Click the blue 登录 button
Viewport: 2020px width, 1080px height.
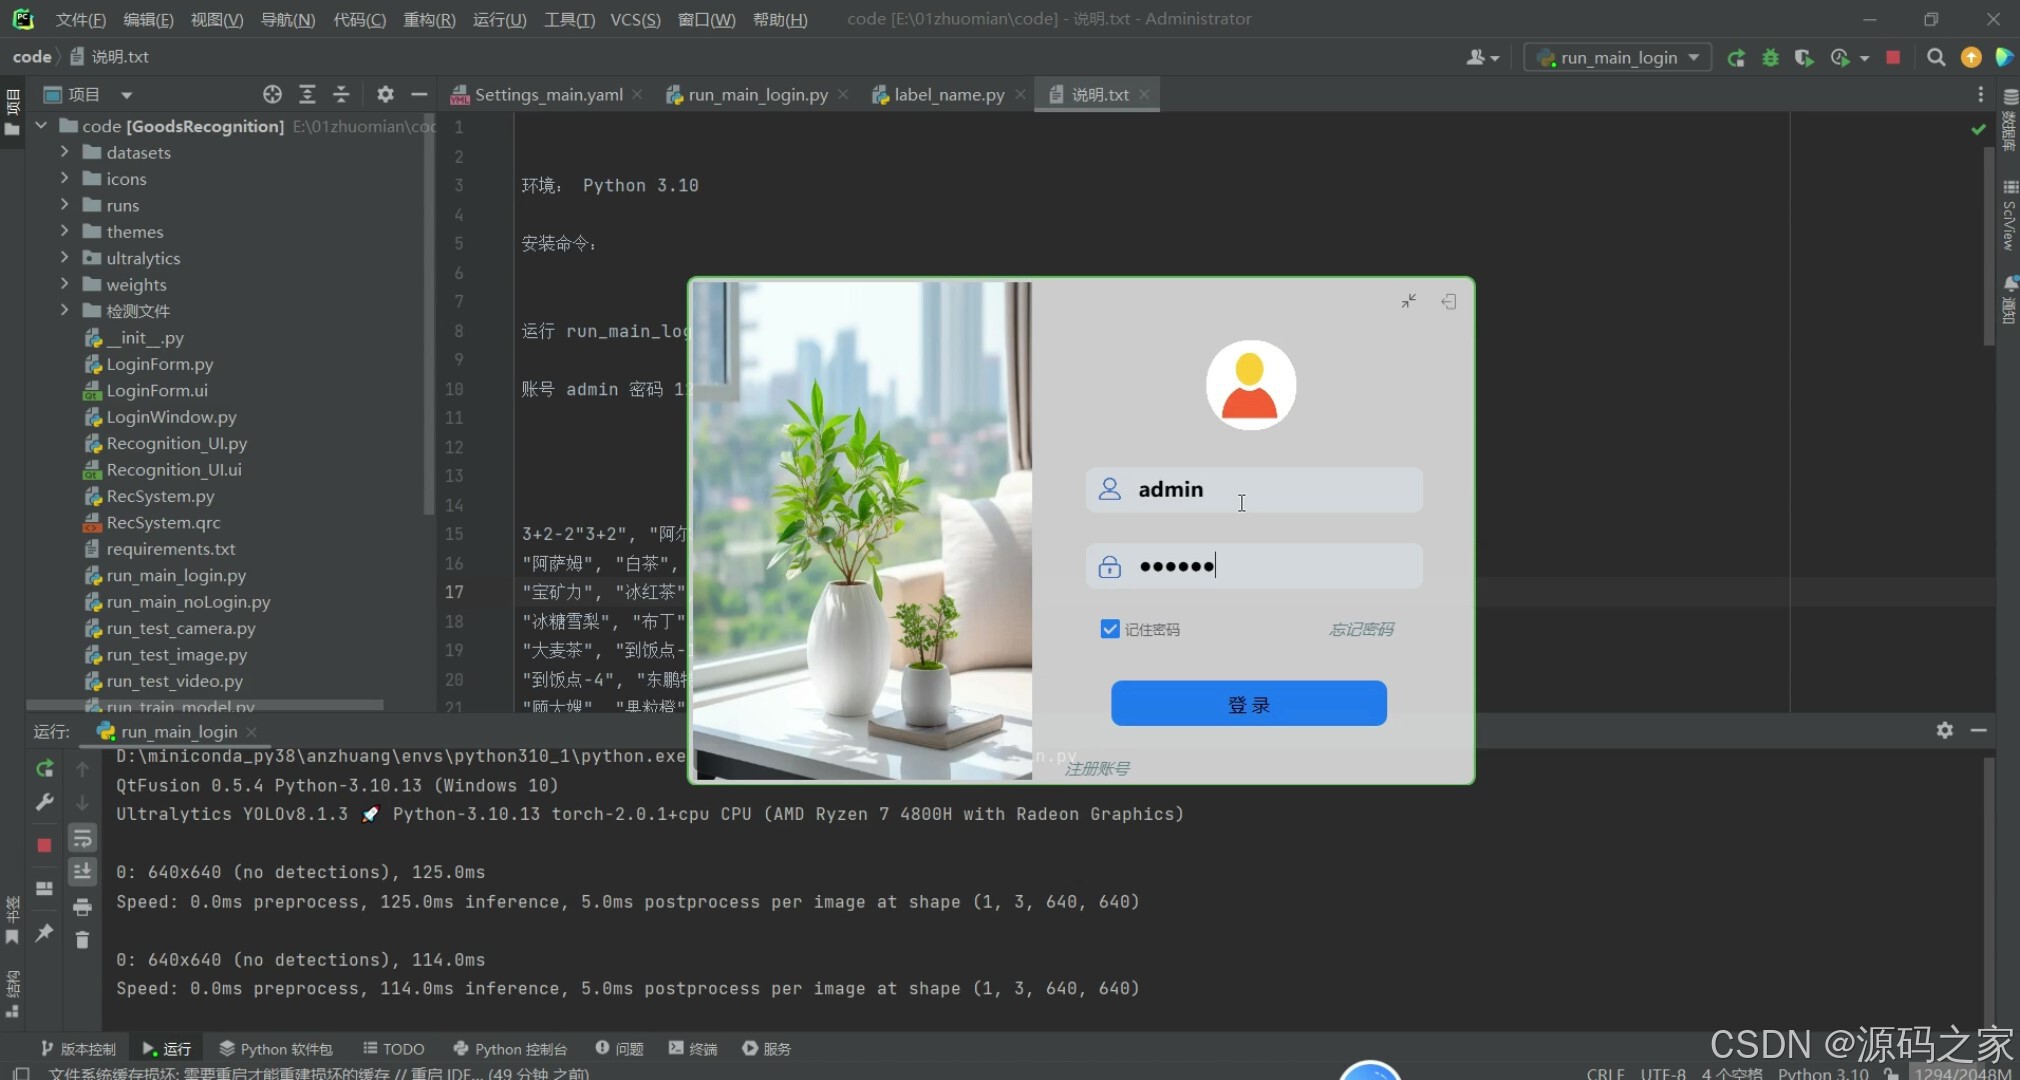pyautogui.click(x=1248, y=704)
